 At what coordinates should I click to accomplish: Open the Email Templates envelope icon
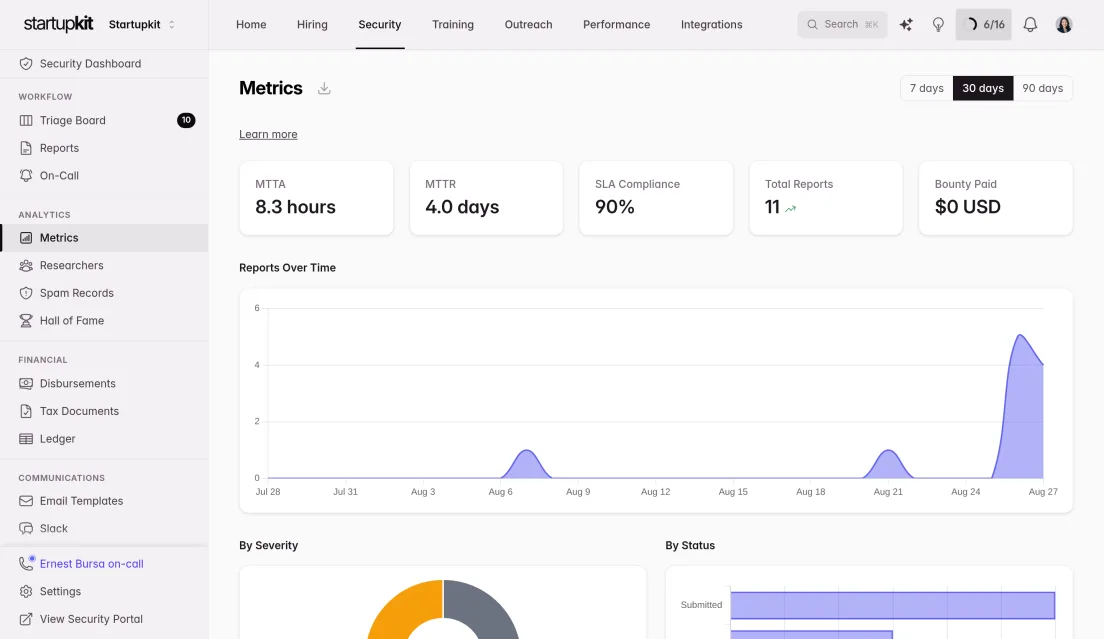[x=26, y=501]
